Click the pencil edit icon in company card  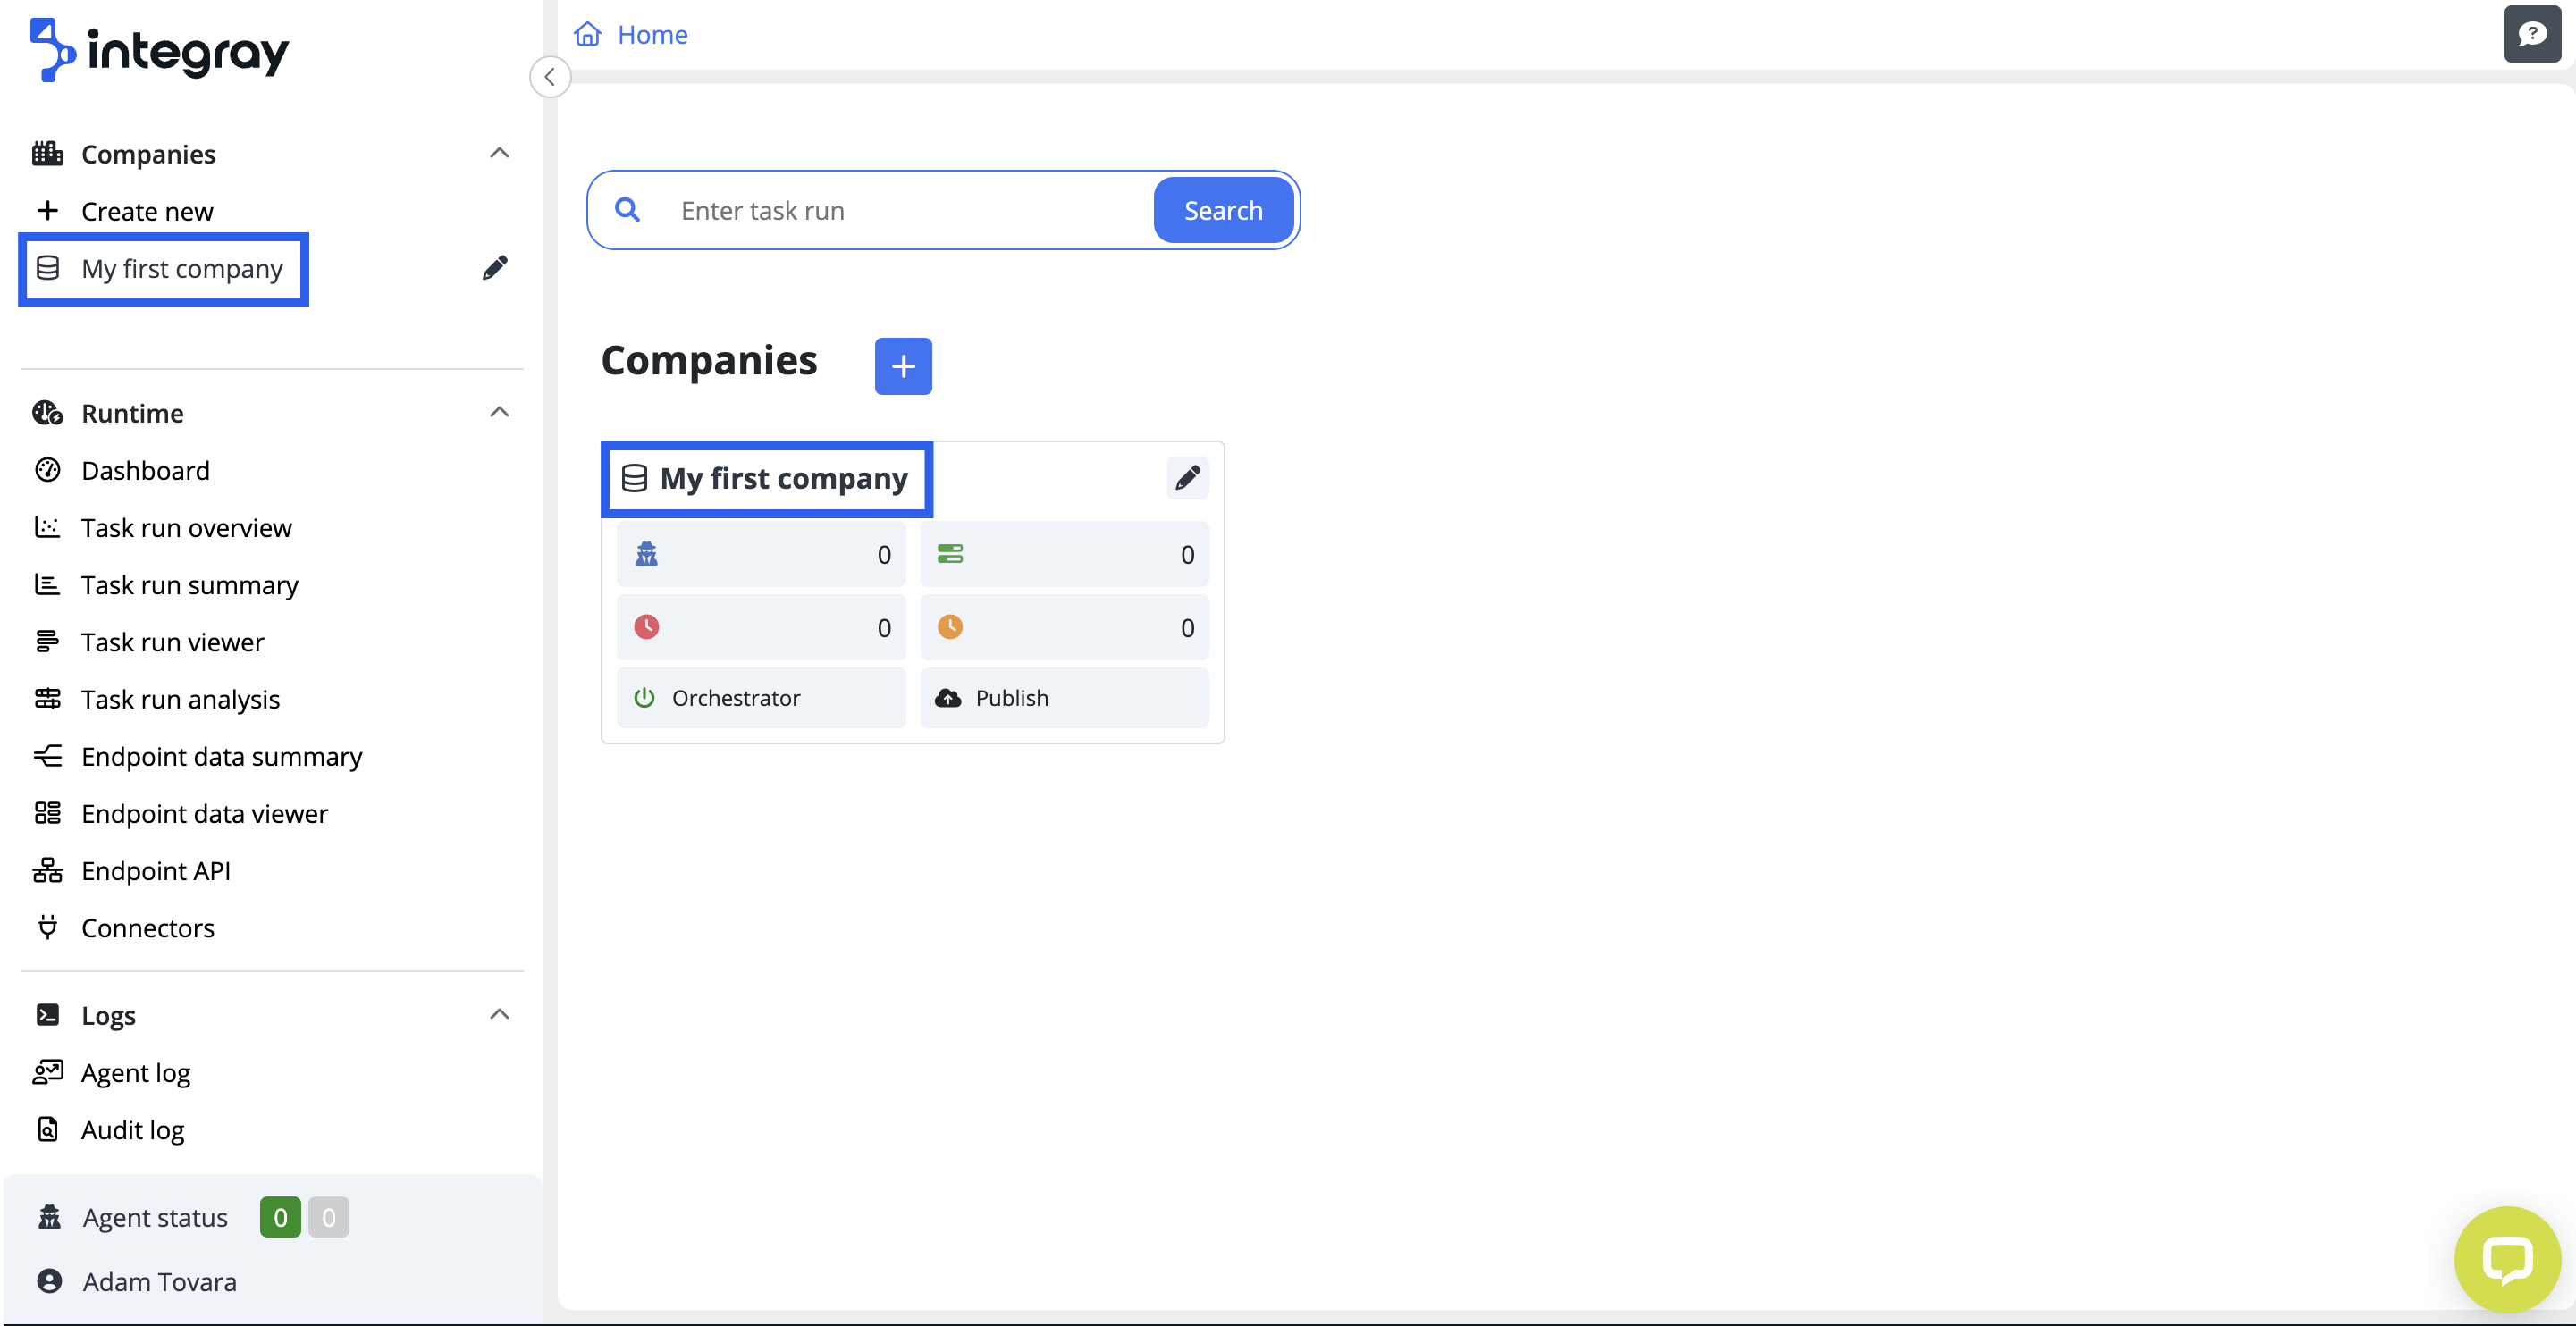(x=1187, y=478)
